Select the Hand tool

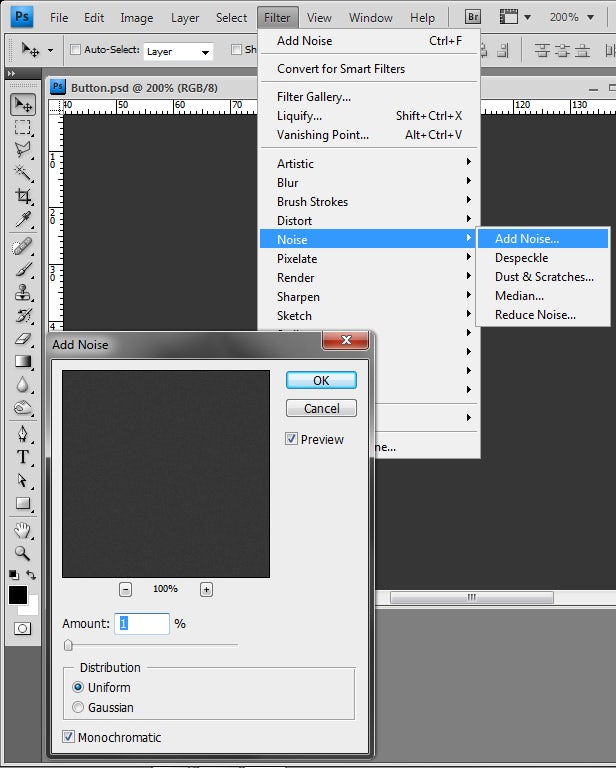[x=23, y=530]
